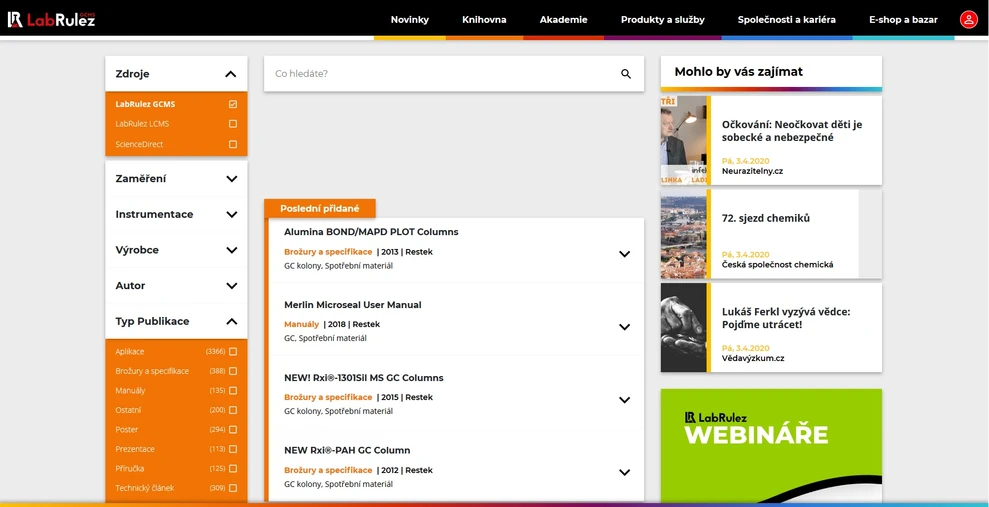Check the Aplikace publication type box
The width and height of the screenshot is (989, 507).
point(233,352)
